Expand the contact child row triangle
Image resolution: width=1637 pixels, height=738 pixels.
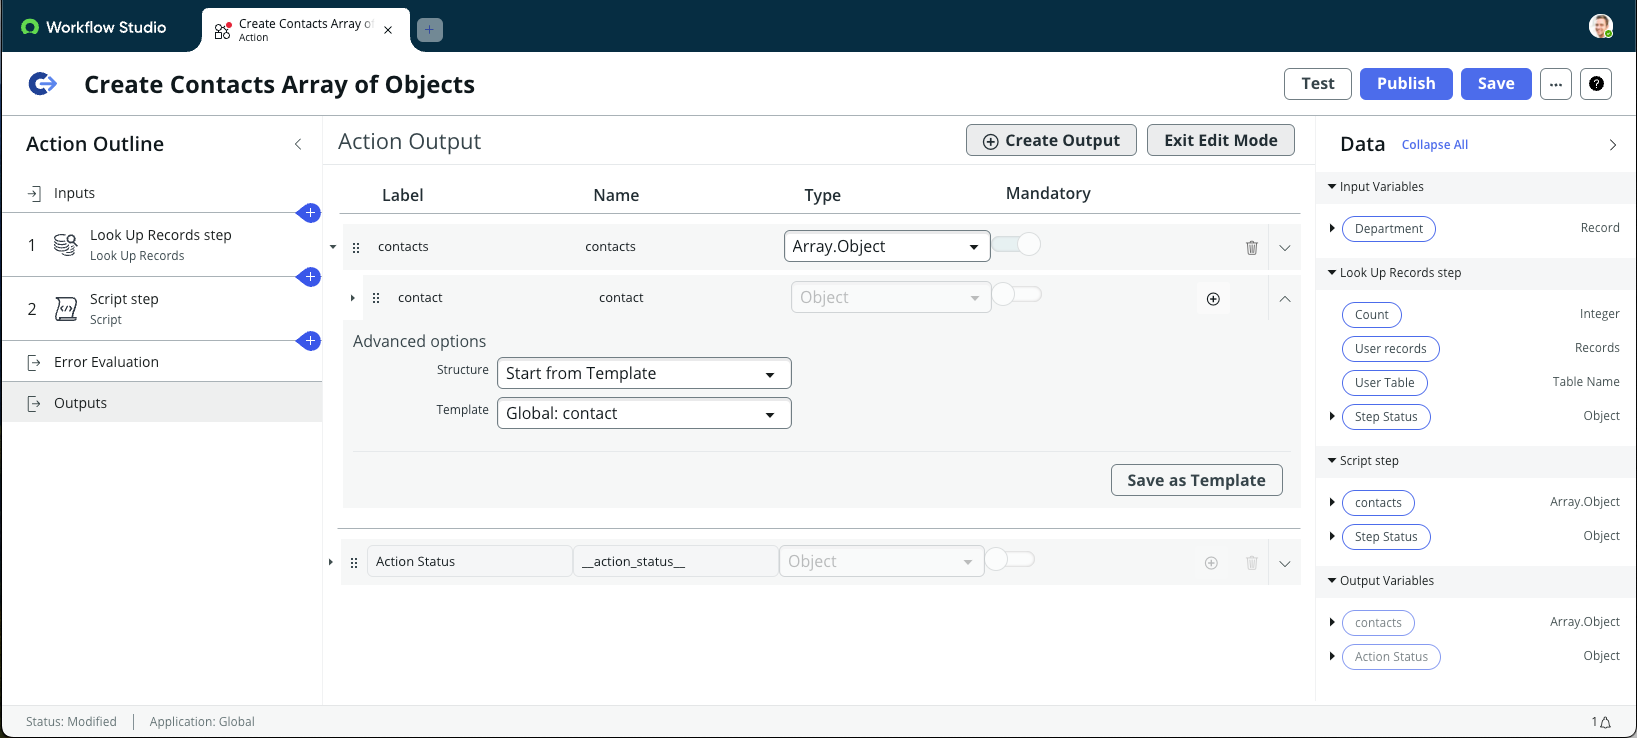353,298
